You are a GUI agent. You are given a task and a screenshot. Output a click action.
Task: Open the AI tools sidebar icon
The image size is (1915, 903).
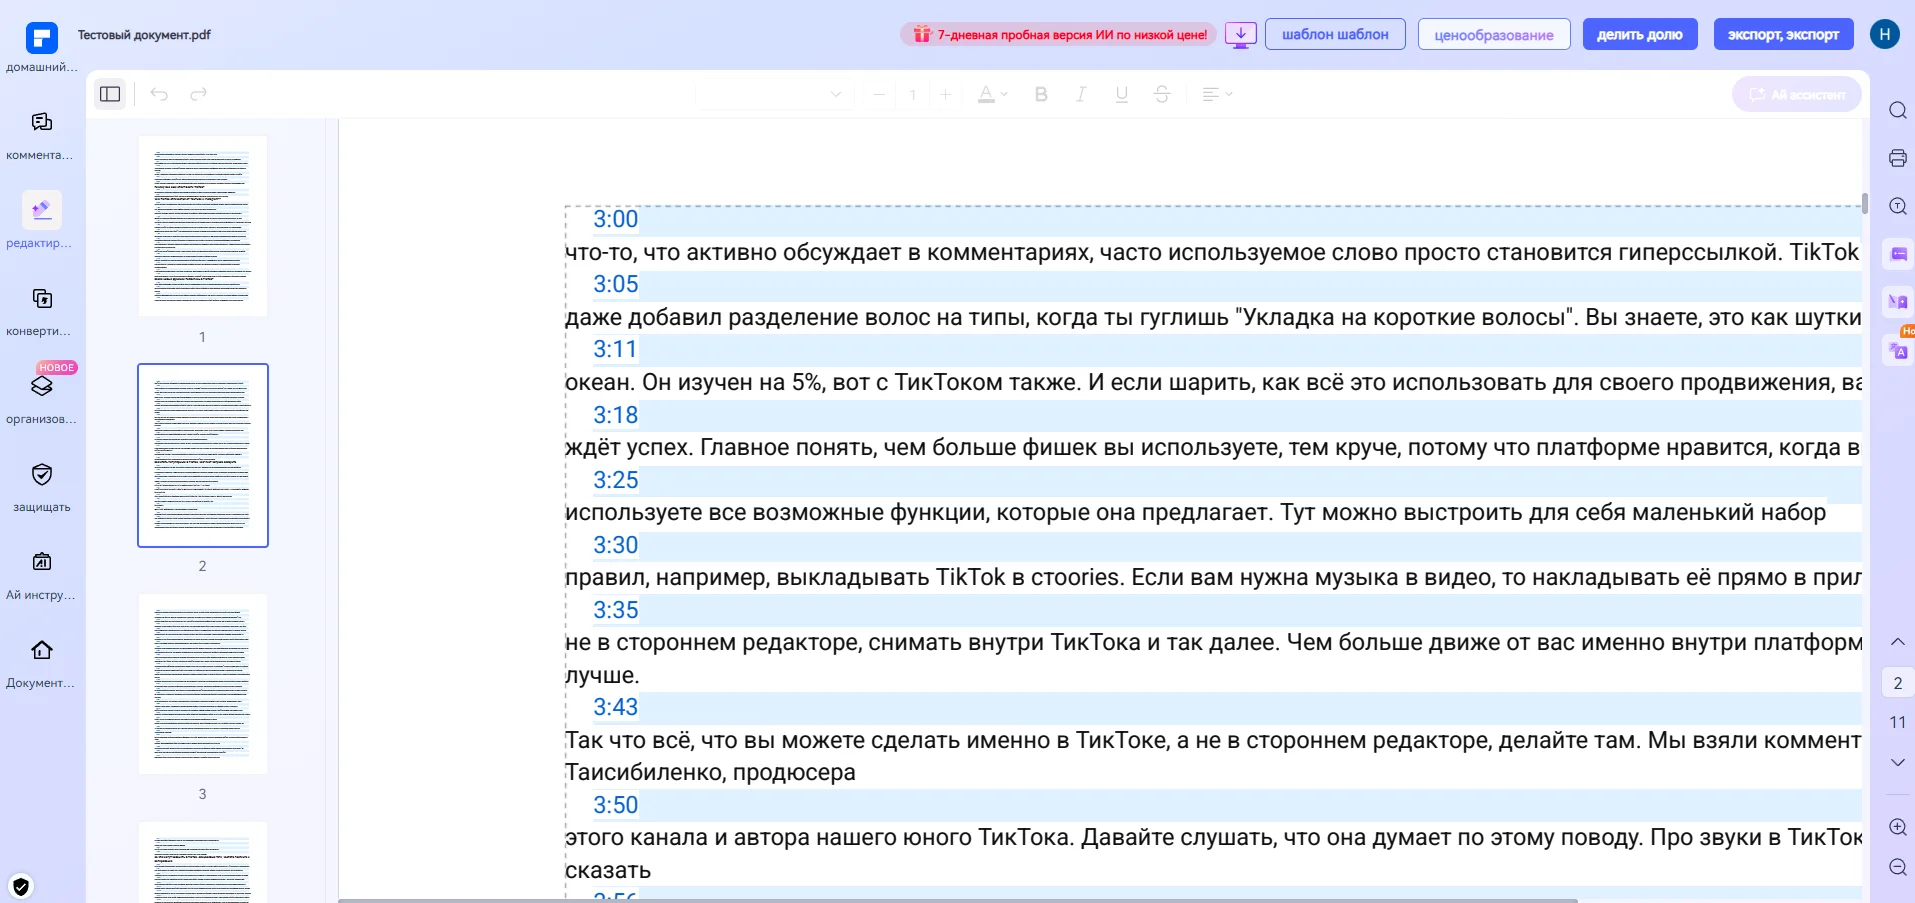pyautogui.click(x=42, y=563)
